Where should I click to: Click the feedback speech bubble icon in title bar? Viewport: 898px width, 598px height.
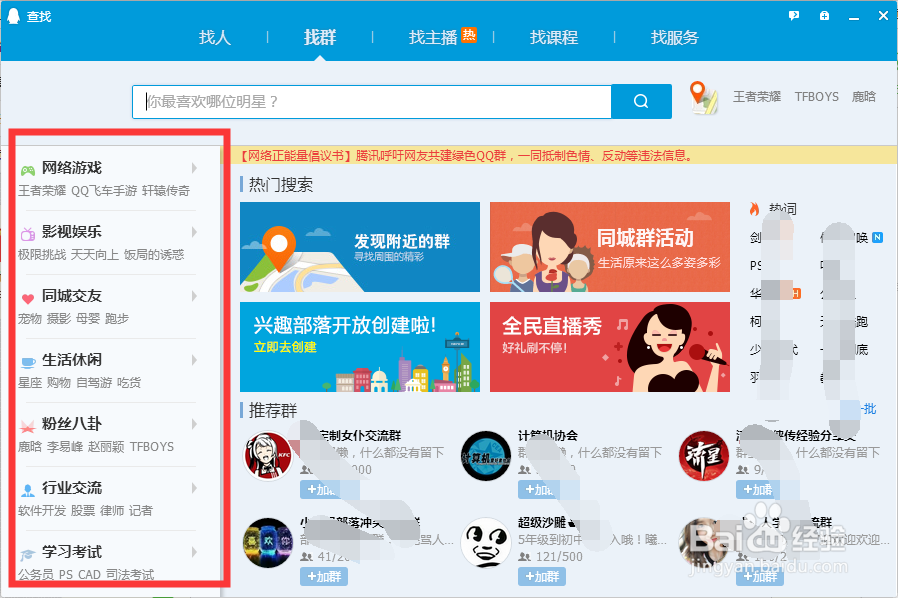pos(794,15)
